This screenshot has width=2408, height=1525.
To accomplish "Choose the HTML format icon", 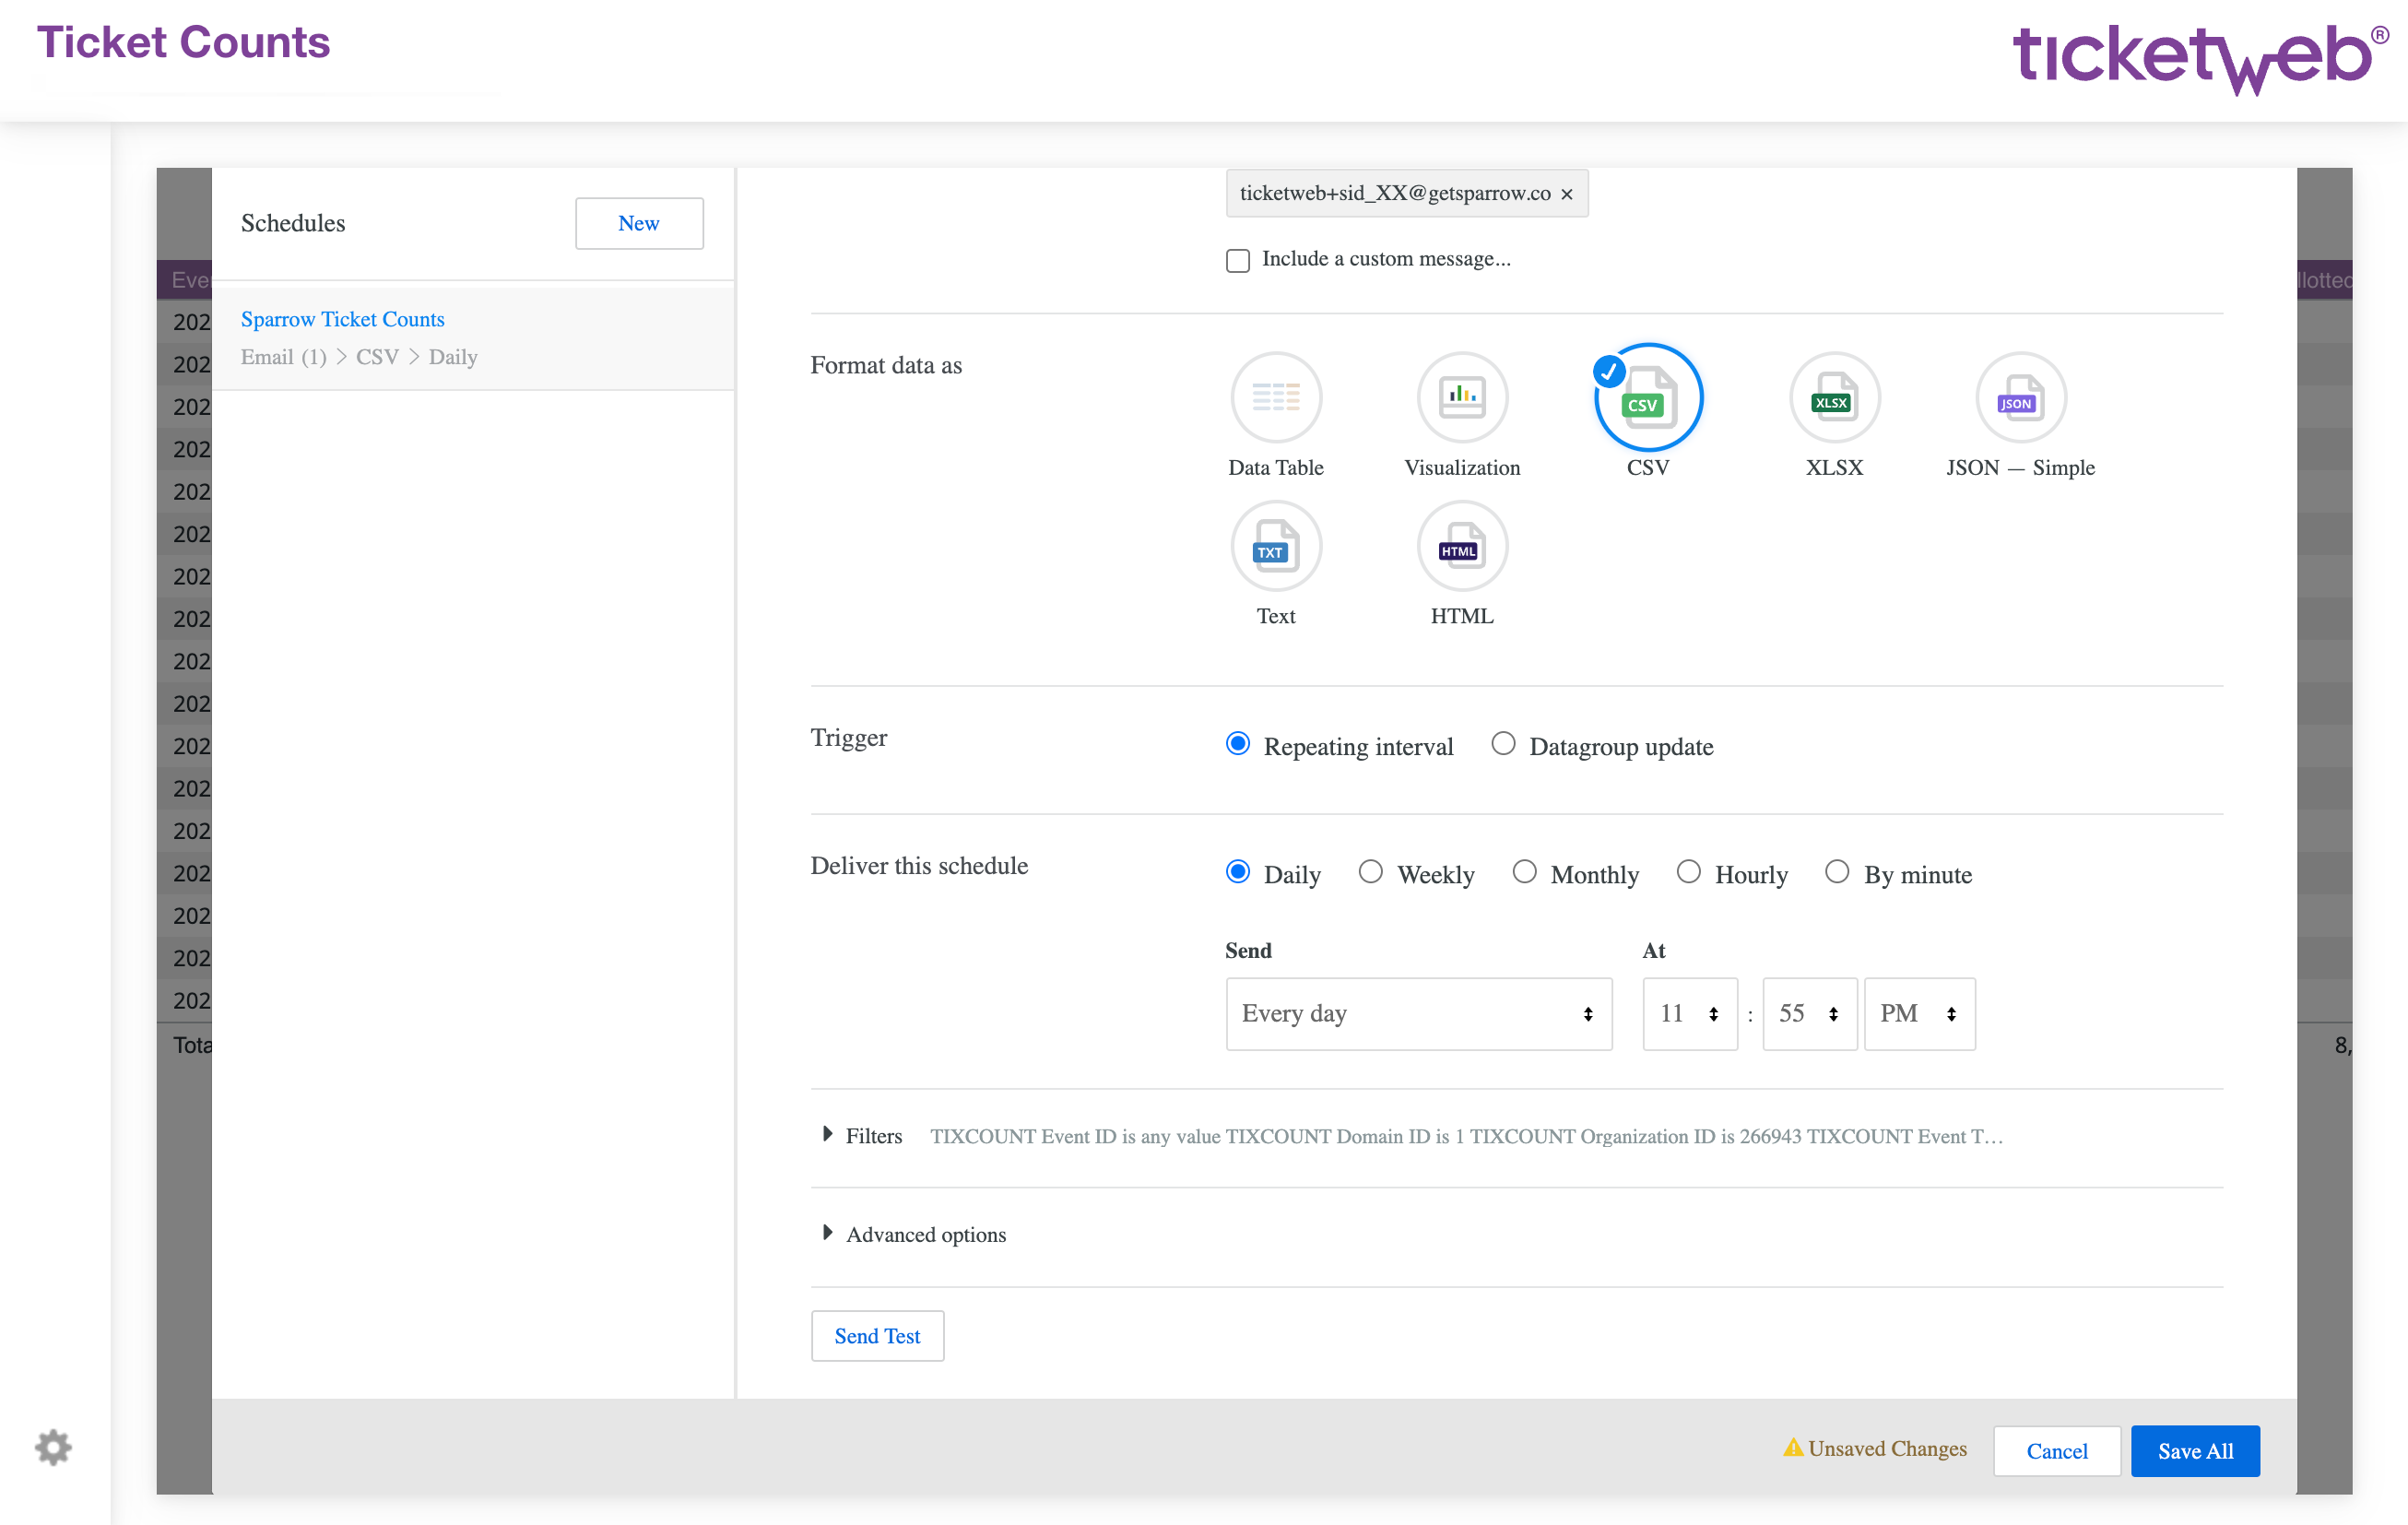I will (x=1461, y=546).
